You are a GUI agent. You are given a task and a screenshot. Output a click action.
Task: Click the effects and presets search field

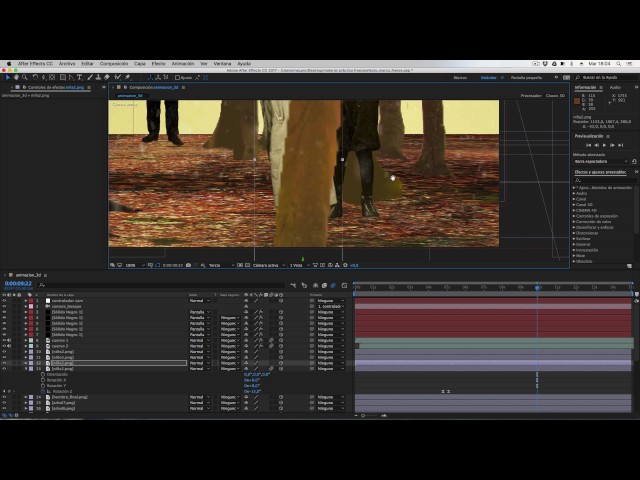pyautogui.click(x=604, y=180)
